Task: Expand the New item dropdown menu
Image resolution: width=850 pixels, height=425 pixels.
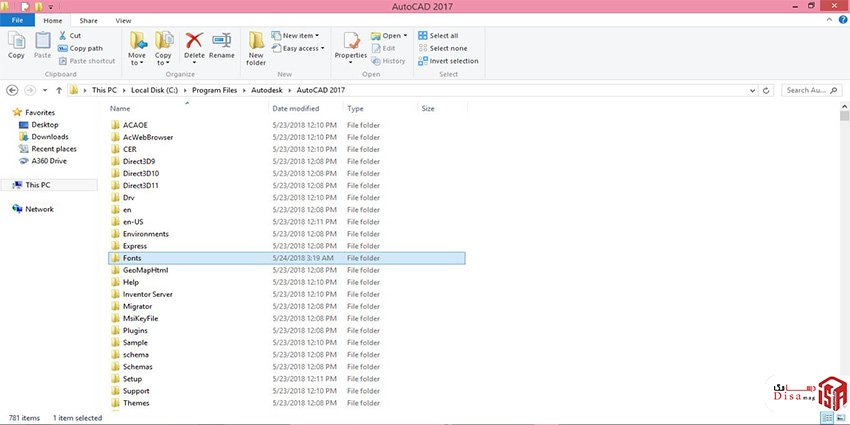Action: [303, 35]
